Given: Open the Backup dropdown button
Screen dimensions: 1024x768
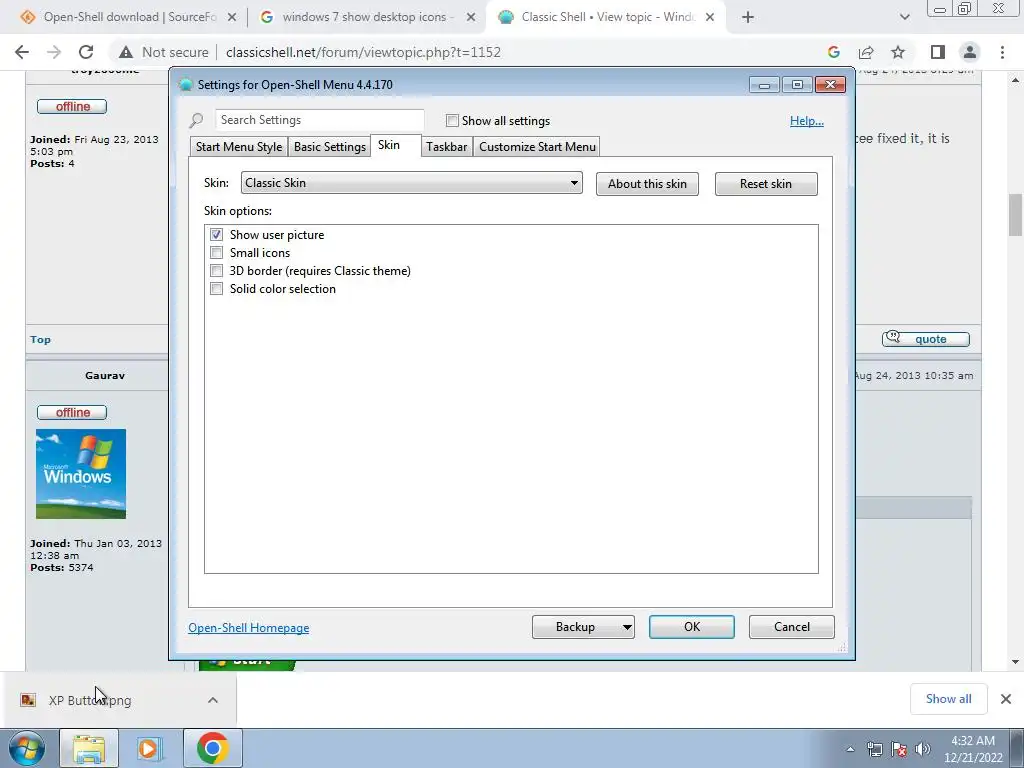Looking at the screenshot, I should pos(583,627).
